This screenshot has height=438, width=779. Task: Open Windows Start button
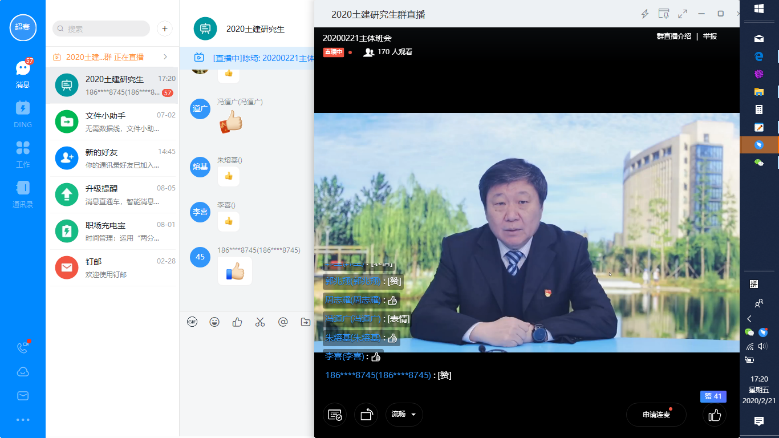click(759, 9)
